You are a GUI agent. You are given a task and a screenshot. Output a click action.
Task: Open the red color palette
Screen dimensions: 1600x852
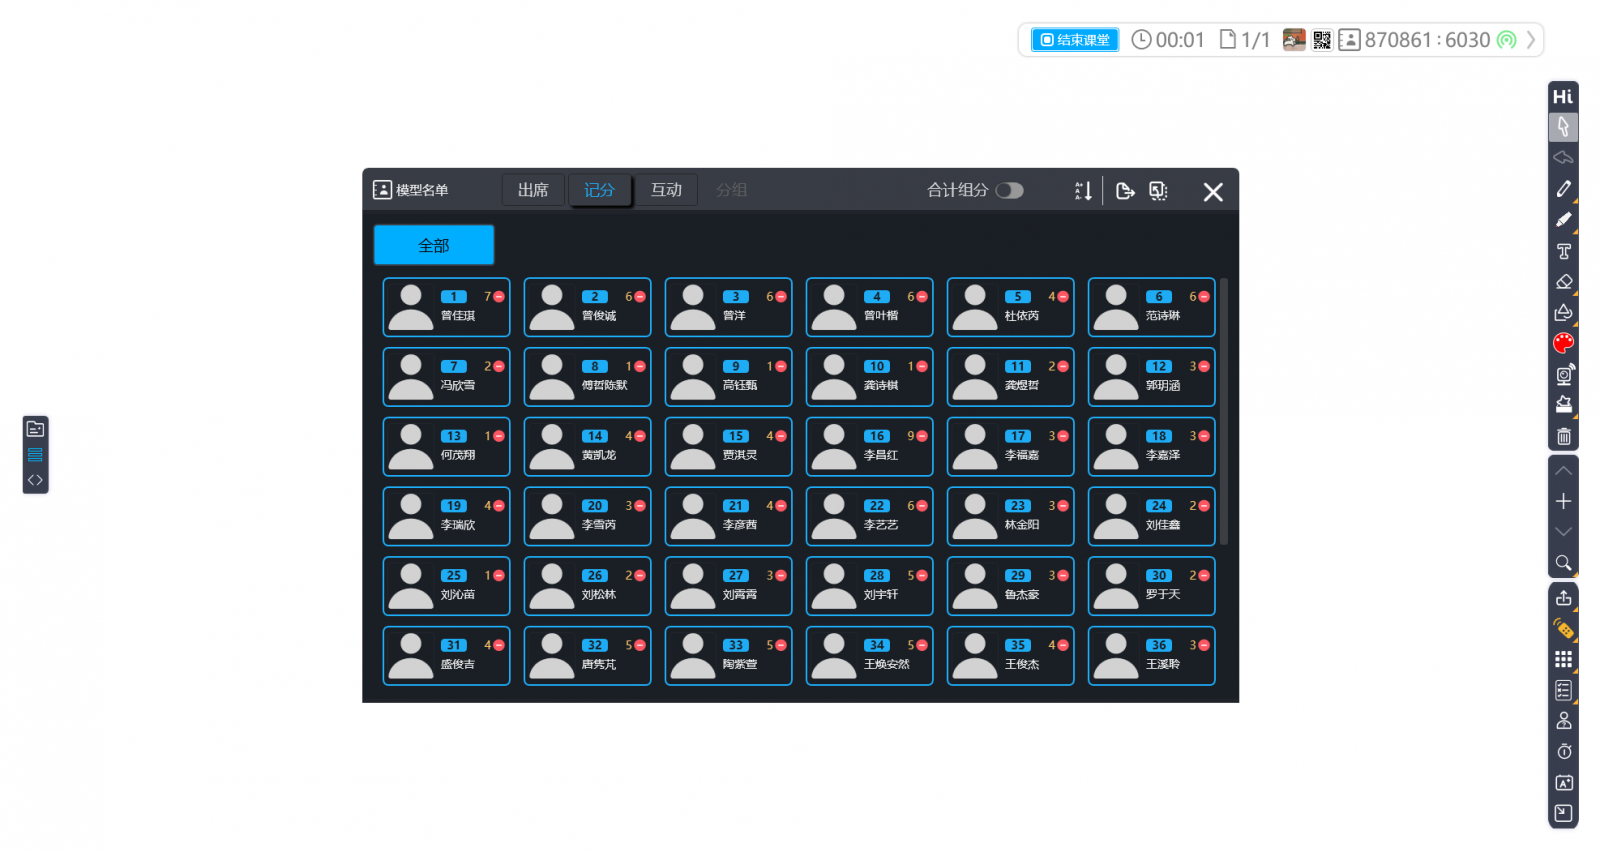click(x=1563, y=344)
